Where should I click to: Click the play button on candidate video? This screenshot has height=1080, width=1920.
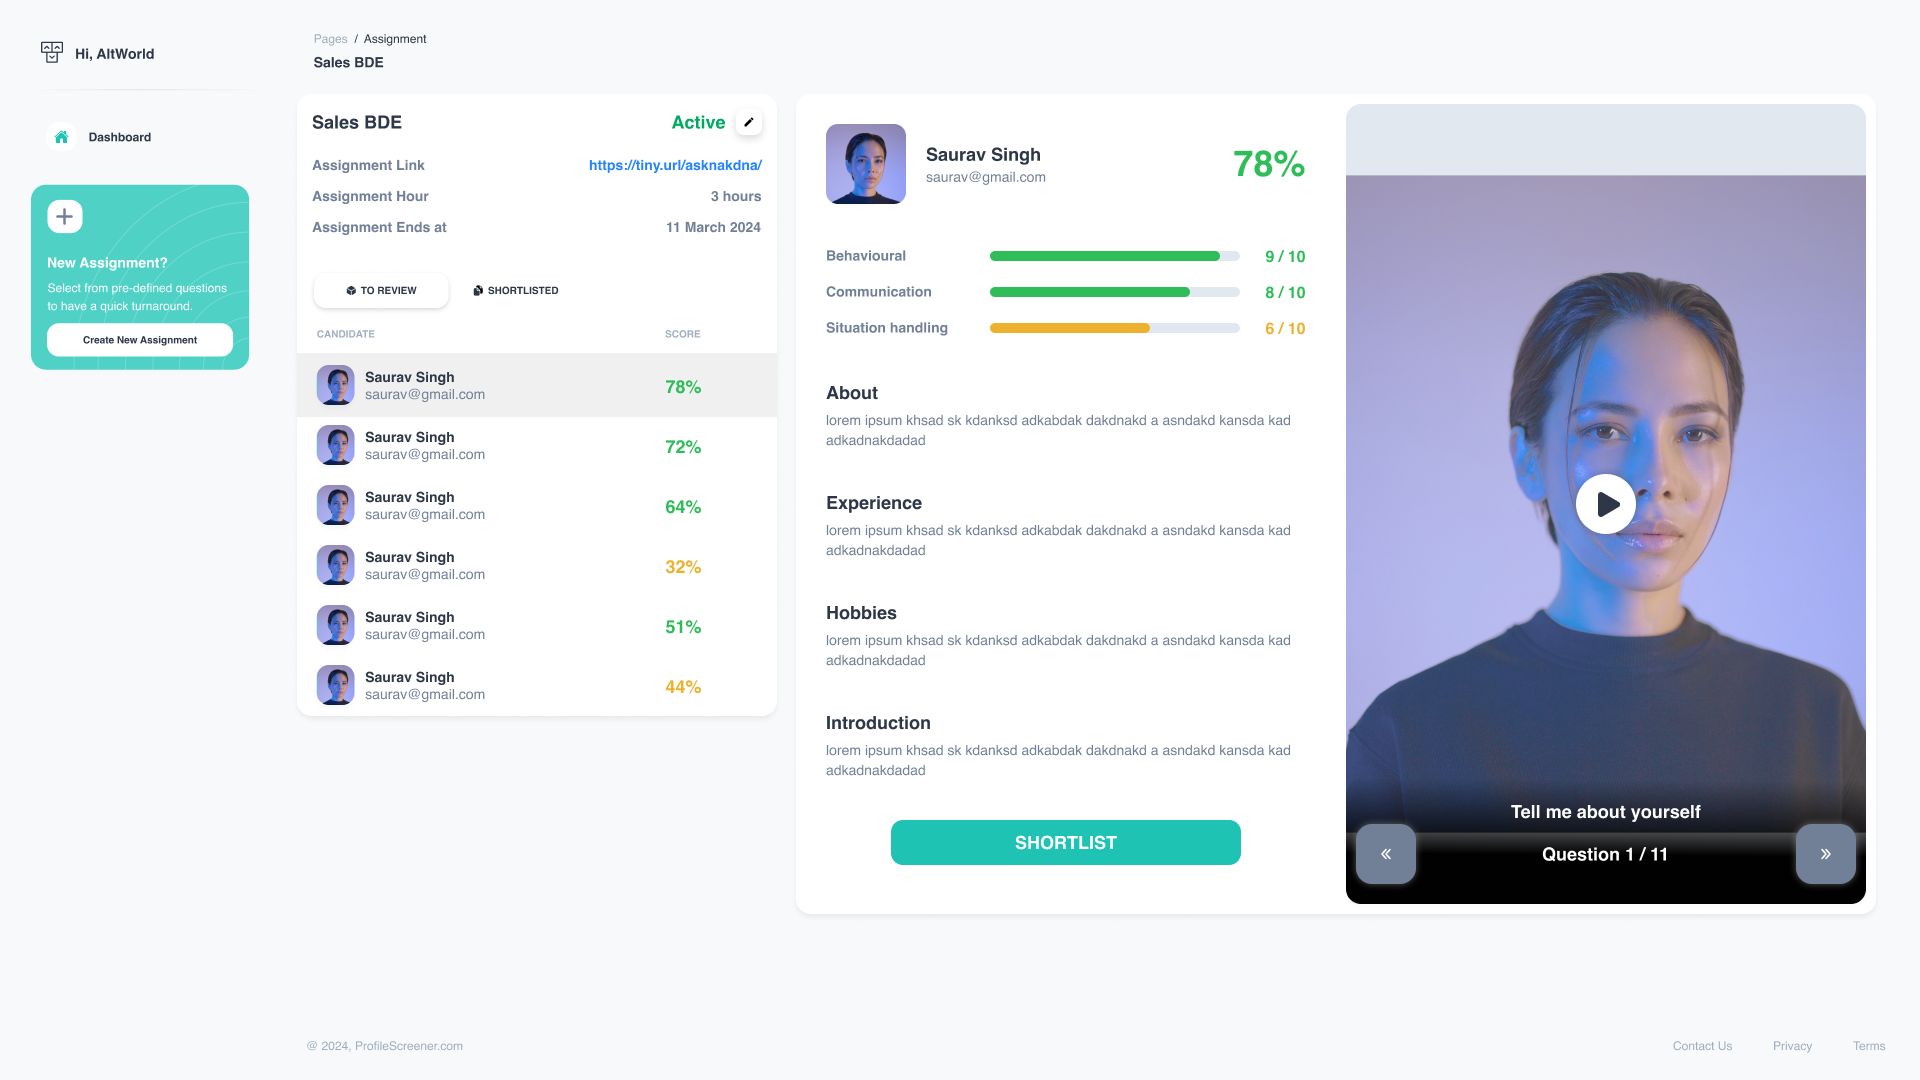click(x=1606, y=502)
